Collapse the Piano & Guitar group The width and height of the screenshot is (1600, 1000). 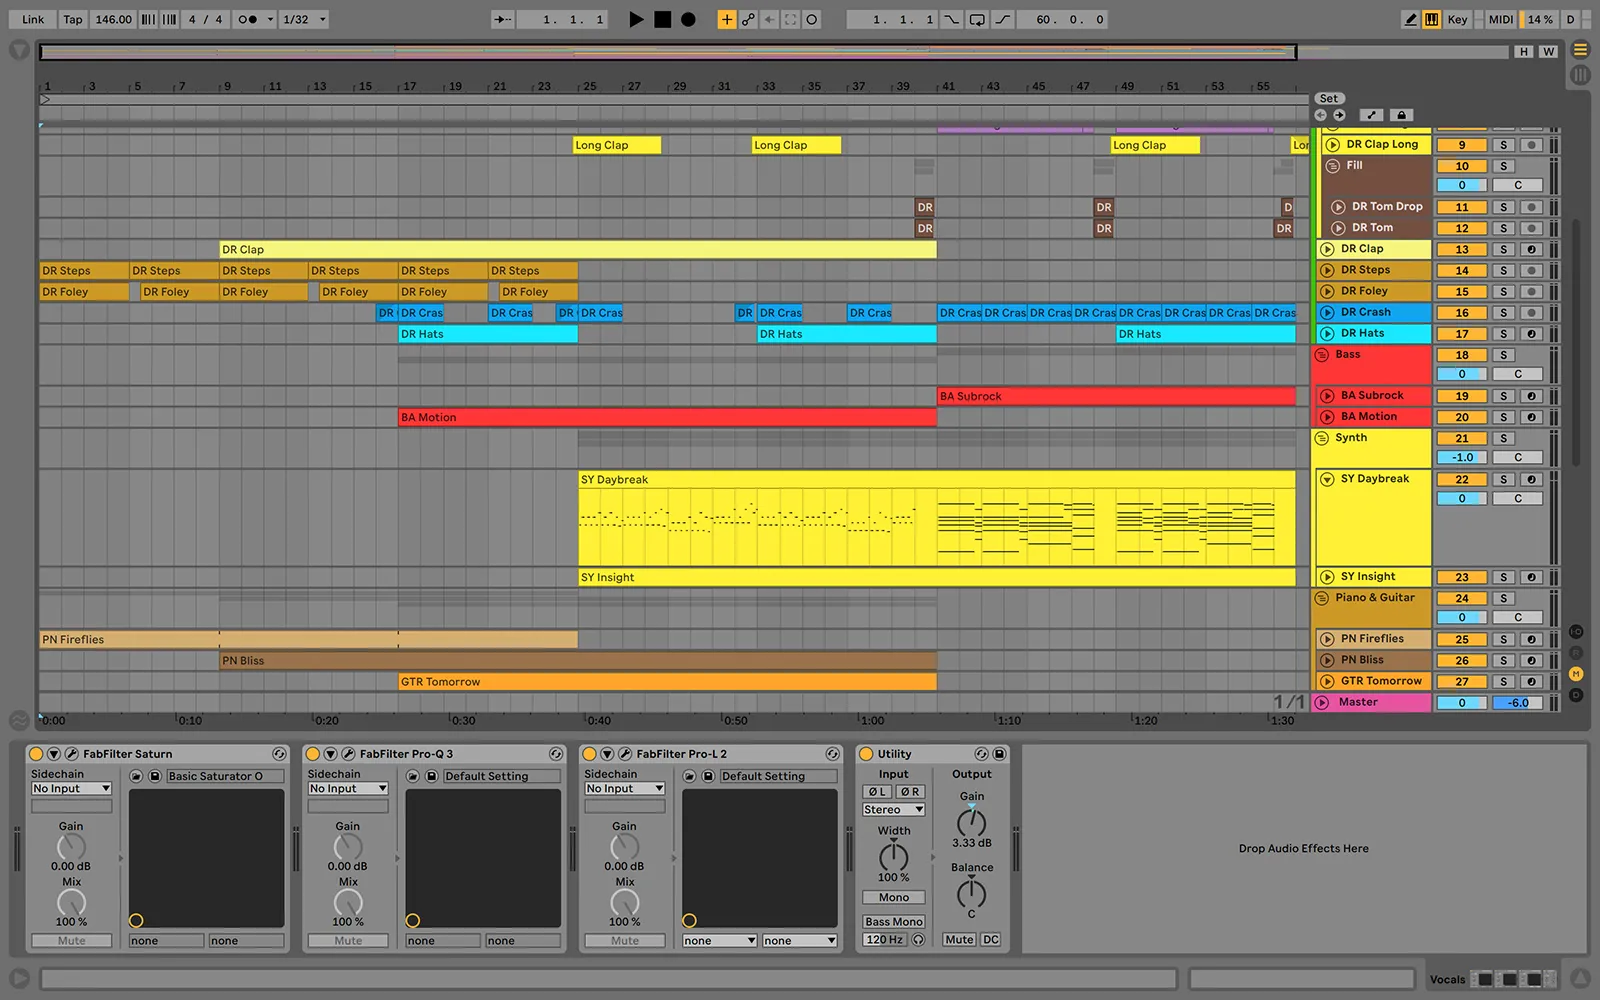(x=1321, y=598)
